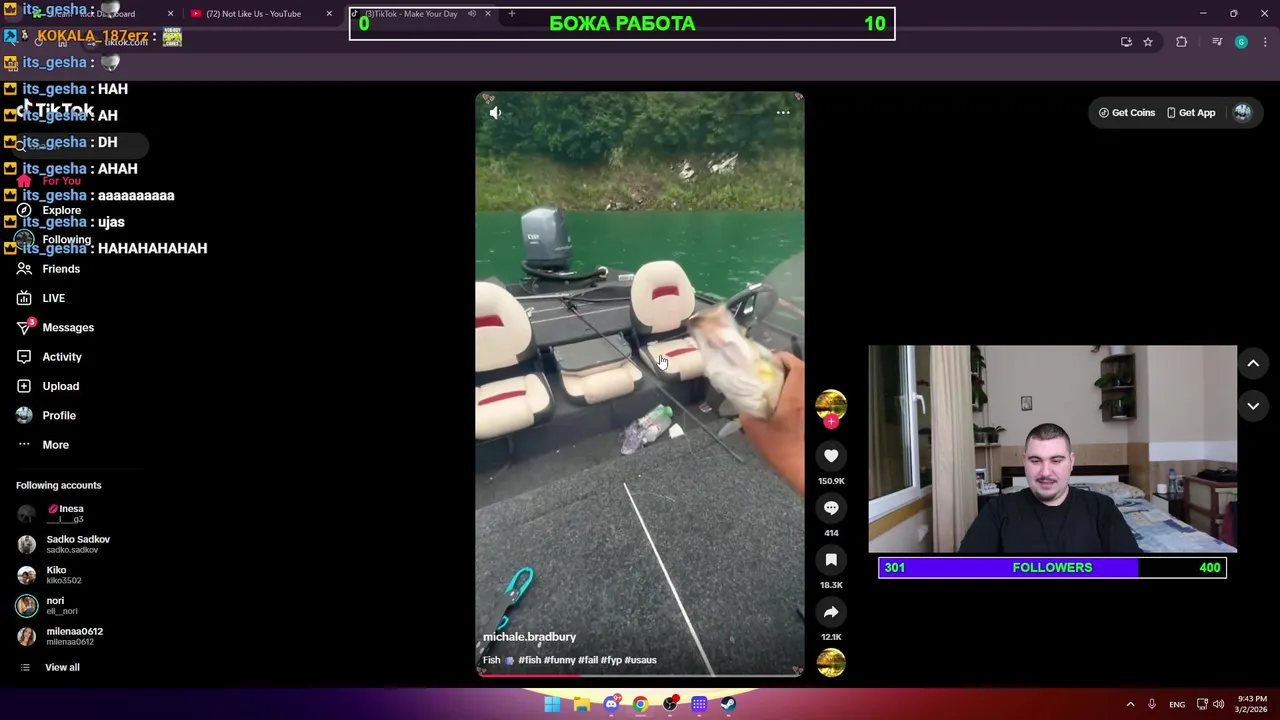
Task: Click the Get Coins button
Action: click(x=1127, y=113)
